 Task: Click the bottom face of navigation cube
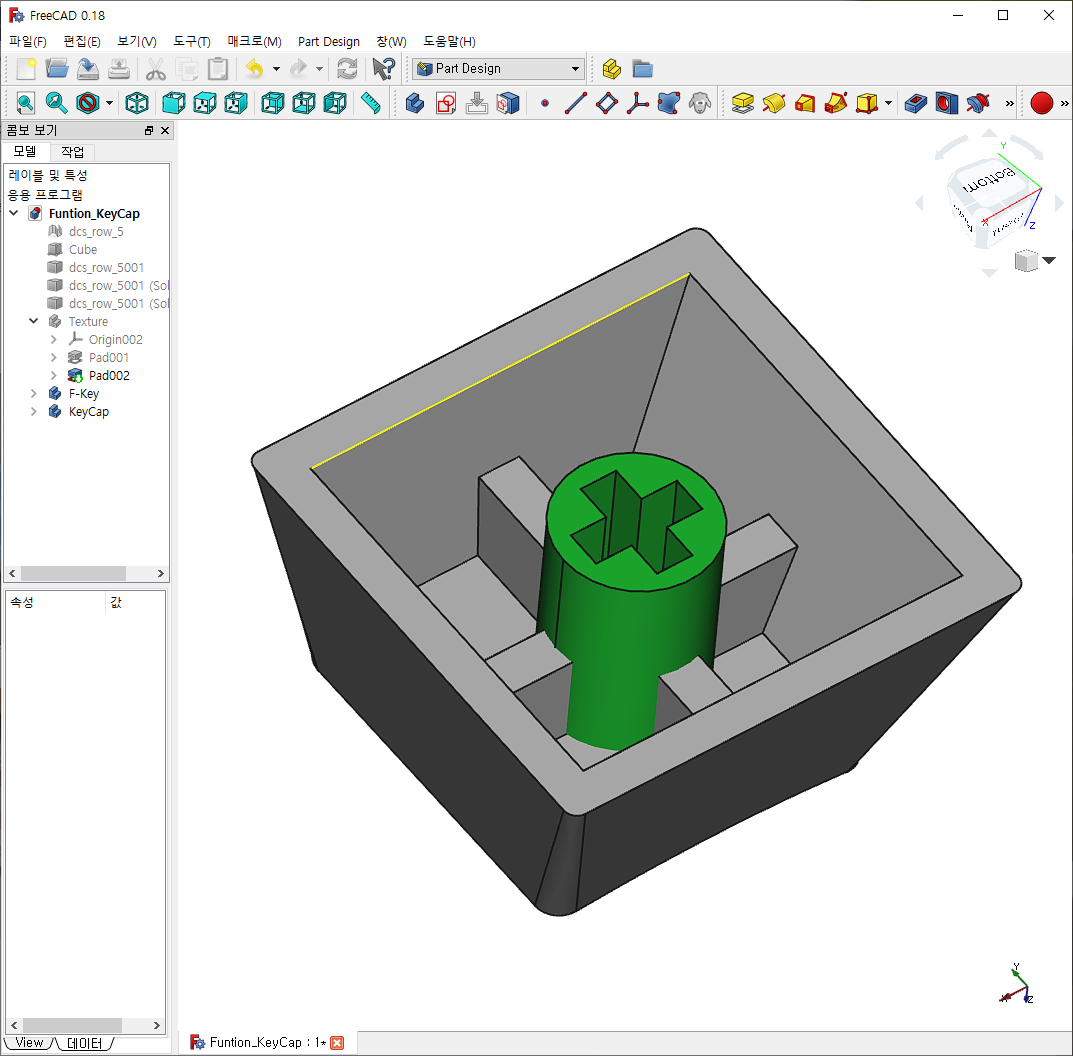989,179
